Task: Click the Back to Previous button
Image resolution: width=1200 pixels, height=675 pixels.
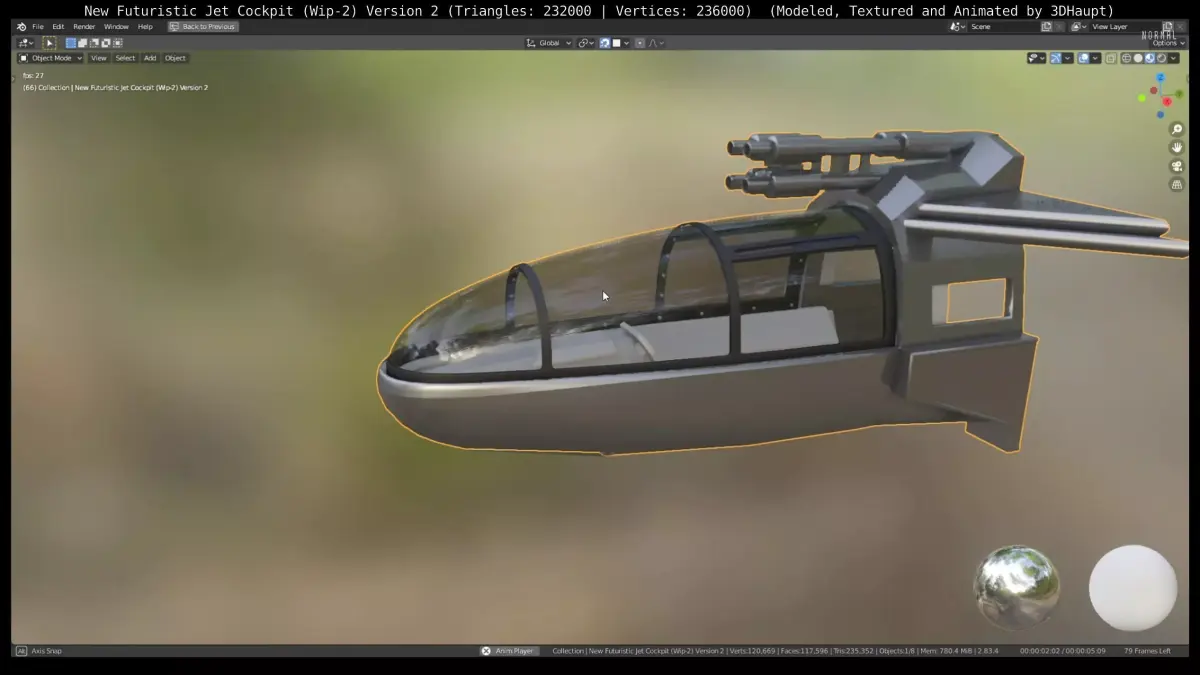Action: (x=204, y=27)
